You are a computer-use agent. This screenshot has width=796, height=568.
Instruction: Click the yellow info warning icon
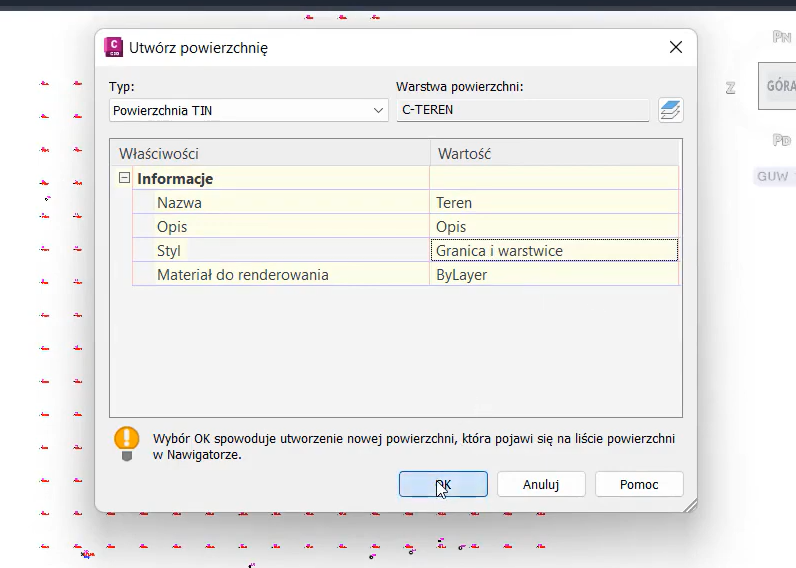coord(127,441)
